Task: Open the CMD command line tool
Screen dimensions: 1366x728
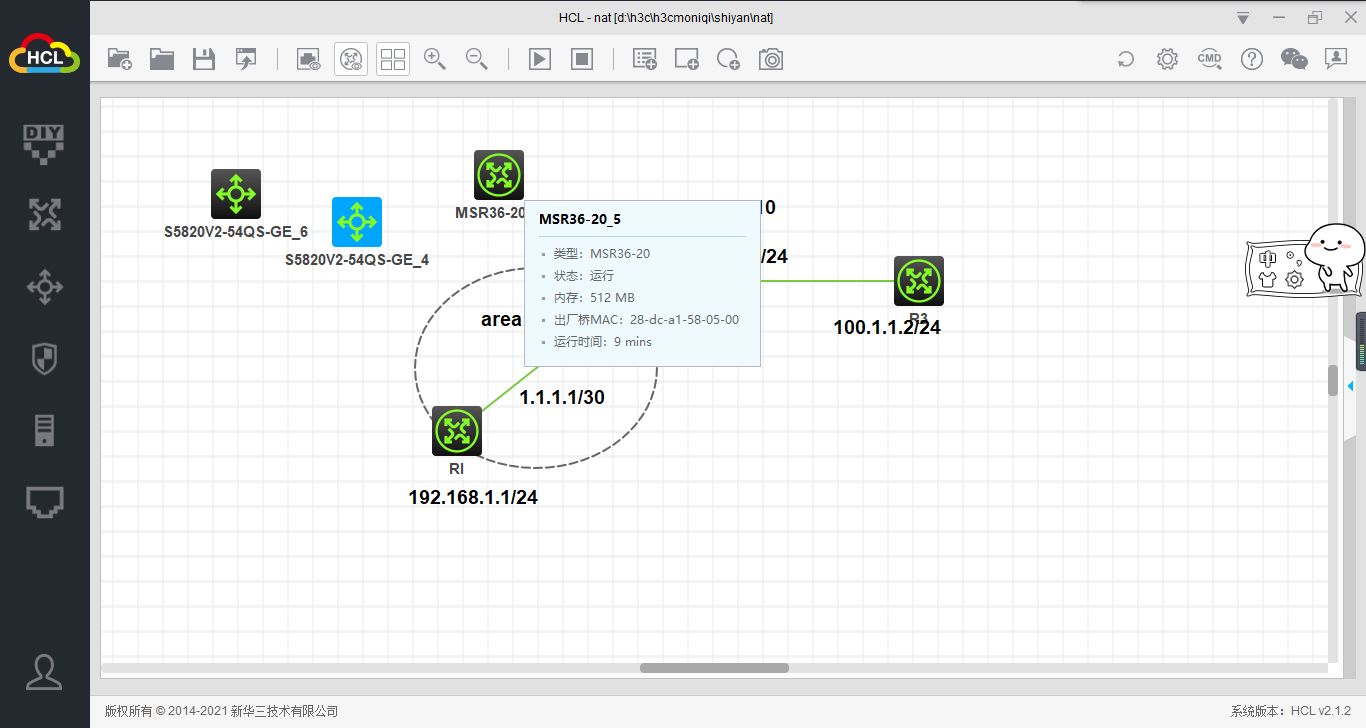Action: (x=1210, y=59)
